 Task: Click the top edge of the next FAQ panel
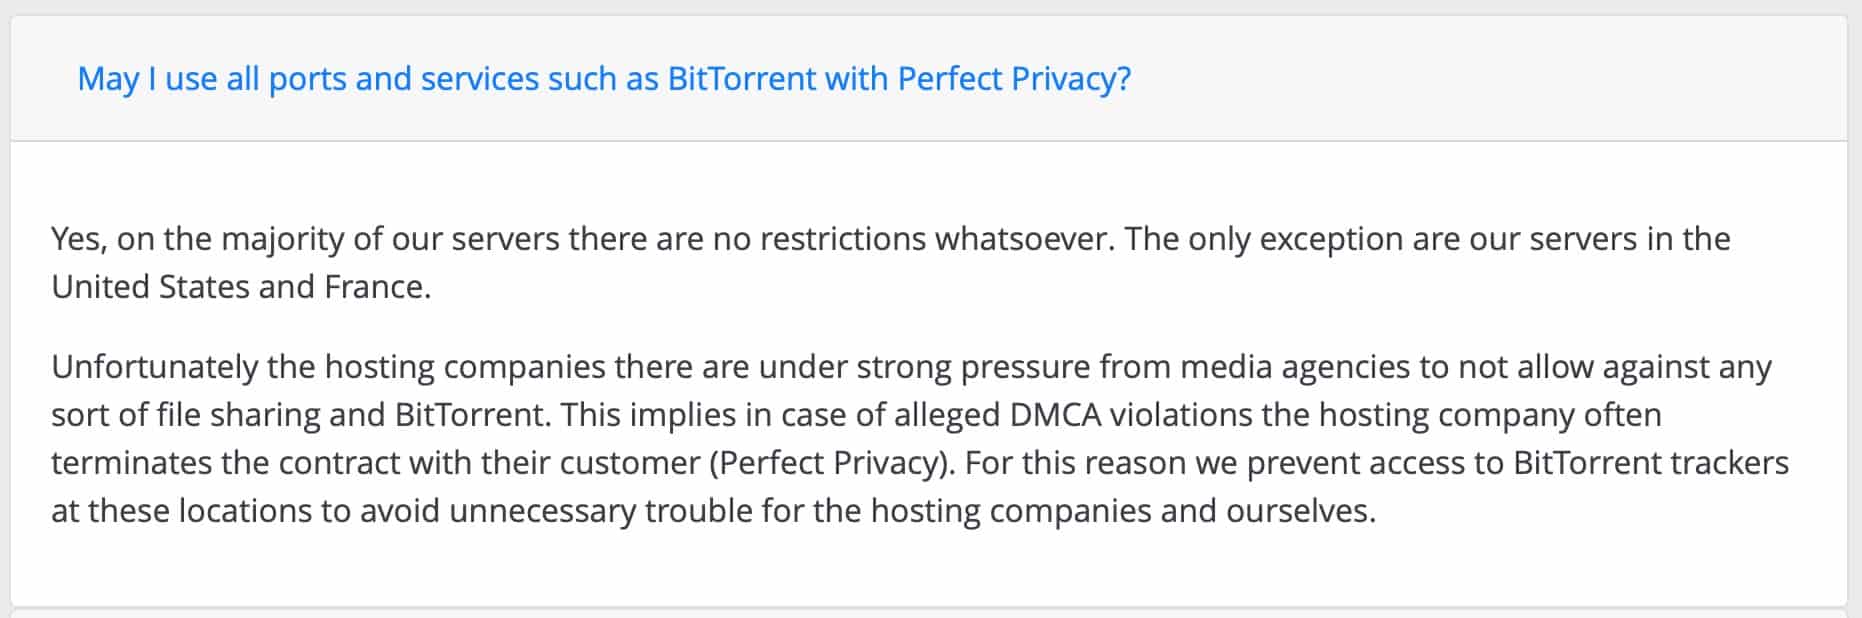[929, 611]
